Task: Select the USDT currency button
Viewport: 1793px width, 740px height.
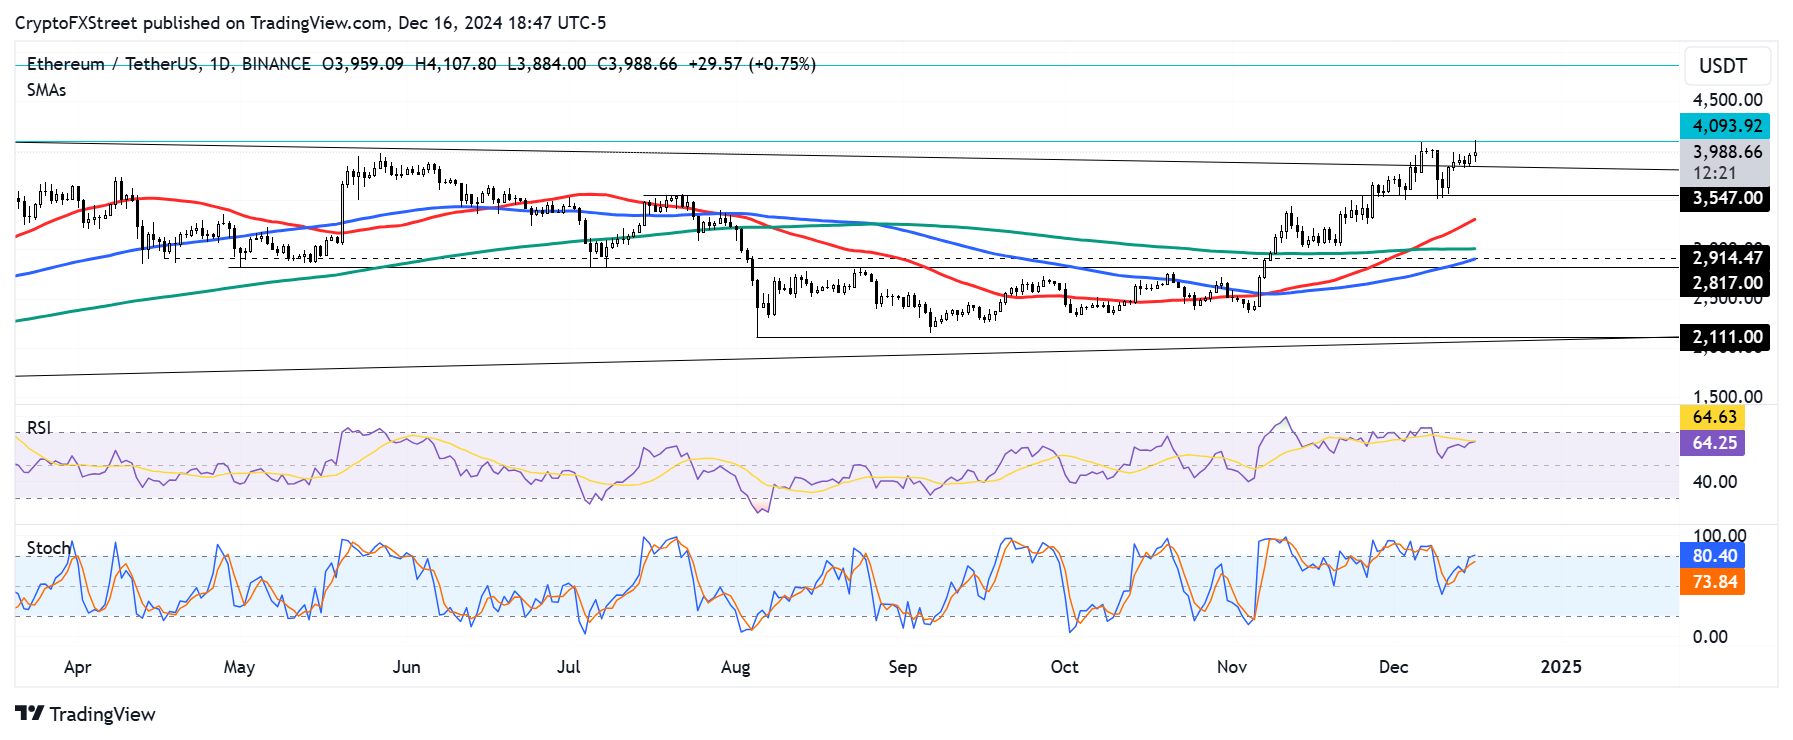Action: pyautogui.click(x=1727, y=66)
